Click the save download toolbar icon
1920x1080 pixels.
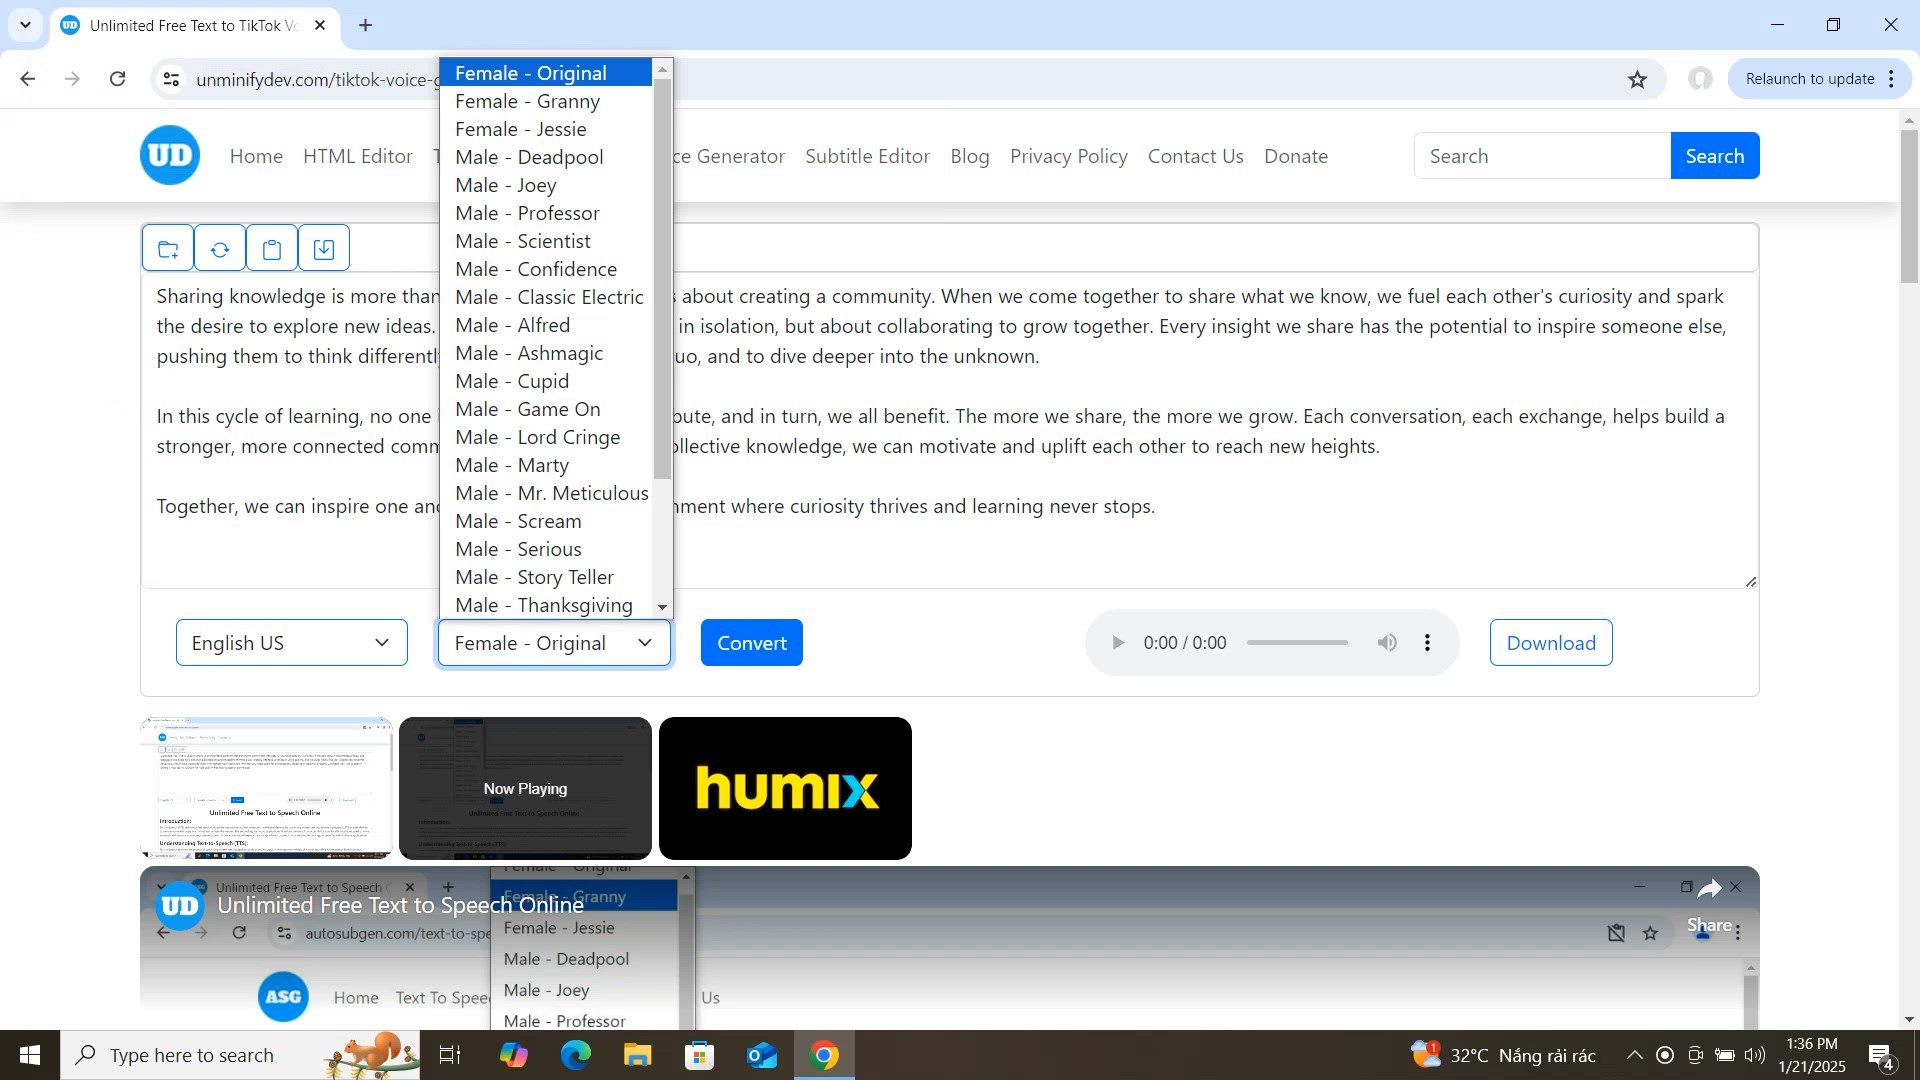[x=324, y=248]
